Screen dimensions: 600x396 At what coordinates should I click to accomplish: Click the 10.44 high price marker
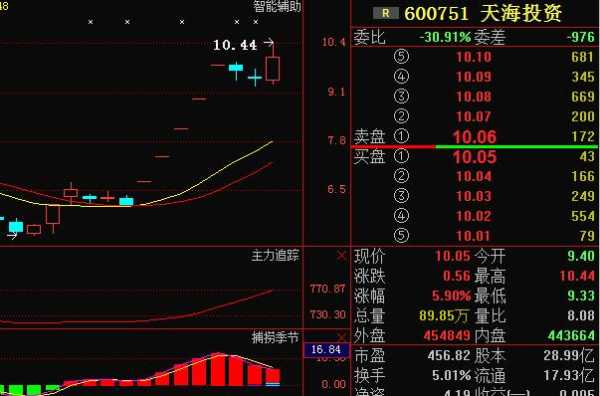point(235,45)
